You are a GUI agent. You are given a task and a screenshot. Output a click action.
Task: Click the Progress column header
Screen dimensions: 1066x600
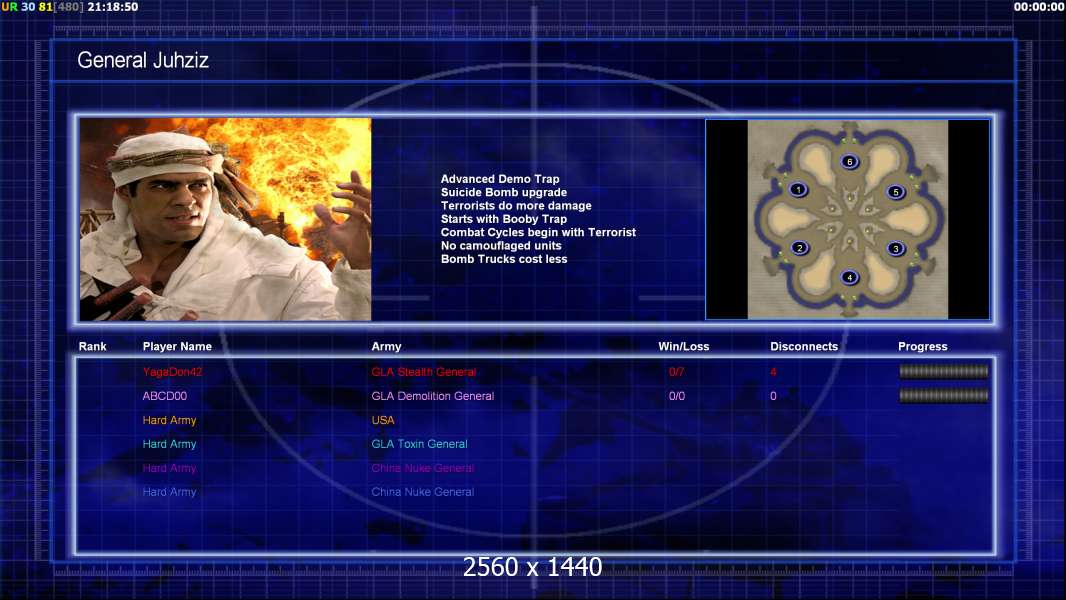(x=923, y=346)
